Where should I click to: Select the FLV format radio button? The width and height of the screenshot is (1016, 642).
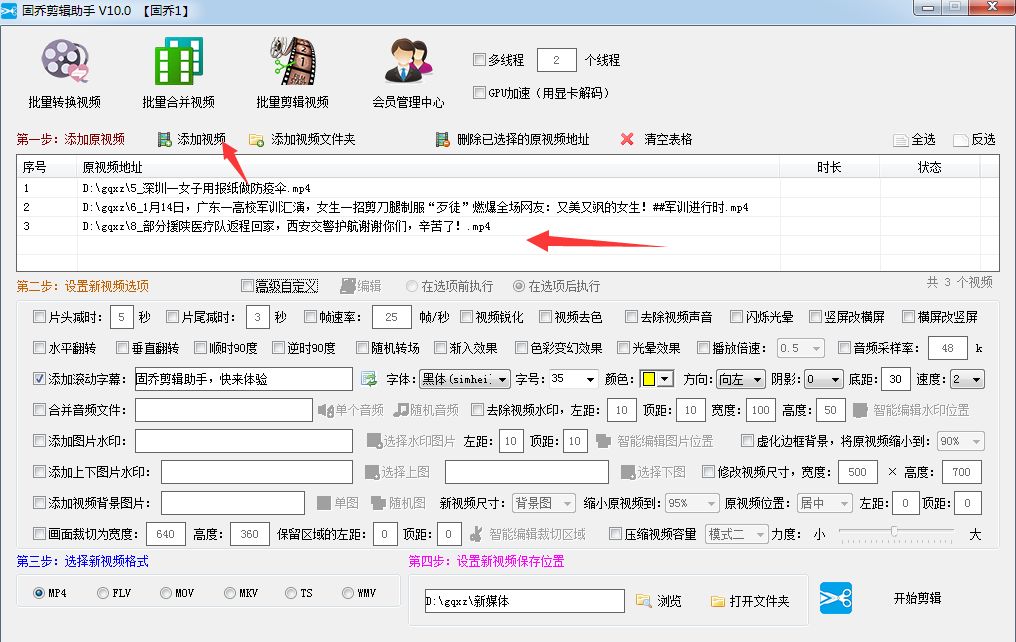pyautogui.click(x=102, y=593)
